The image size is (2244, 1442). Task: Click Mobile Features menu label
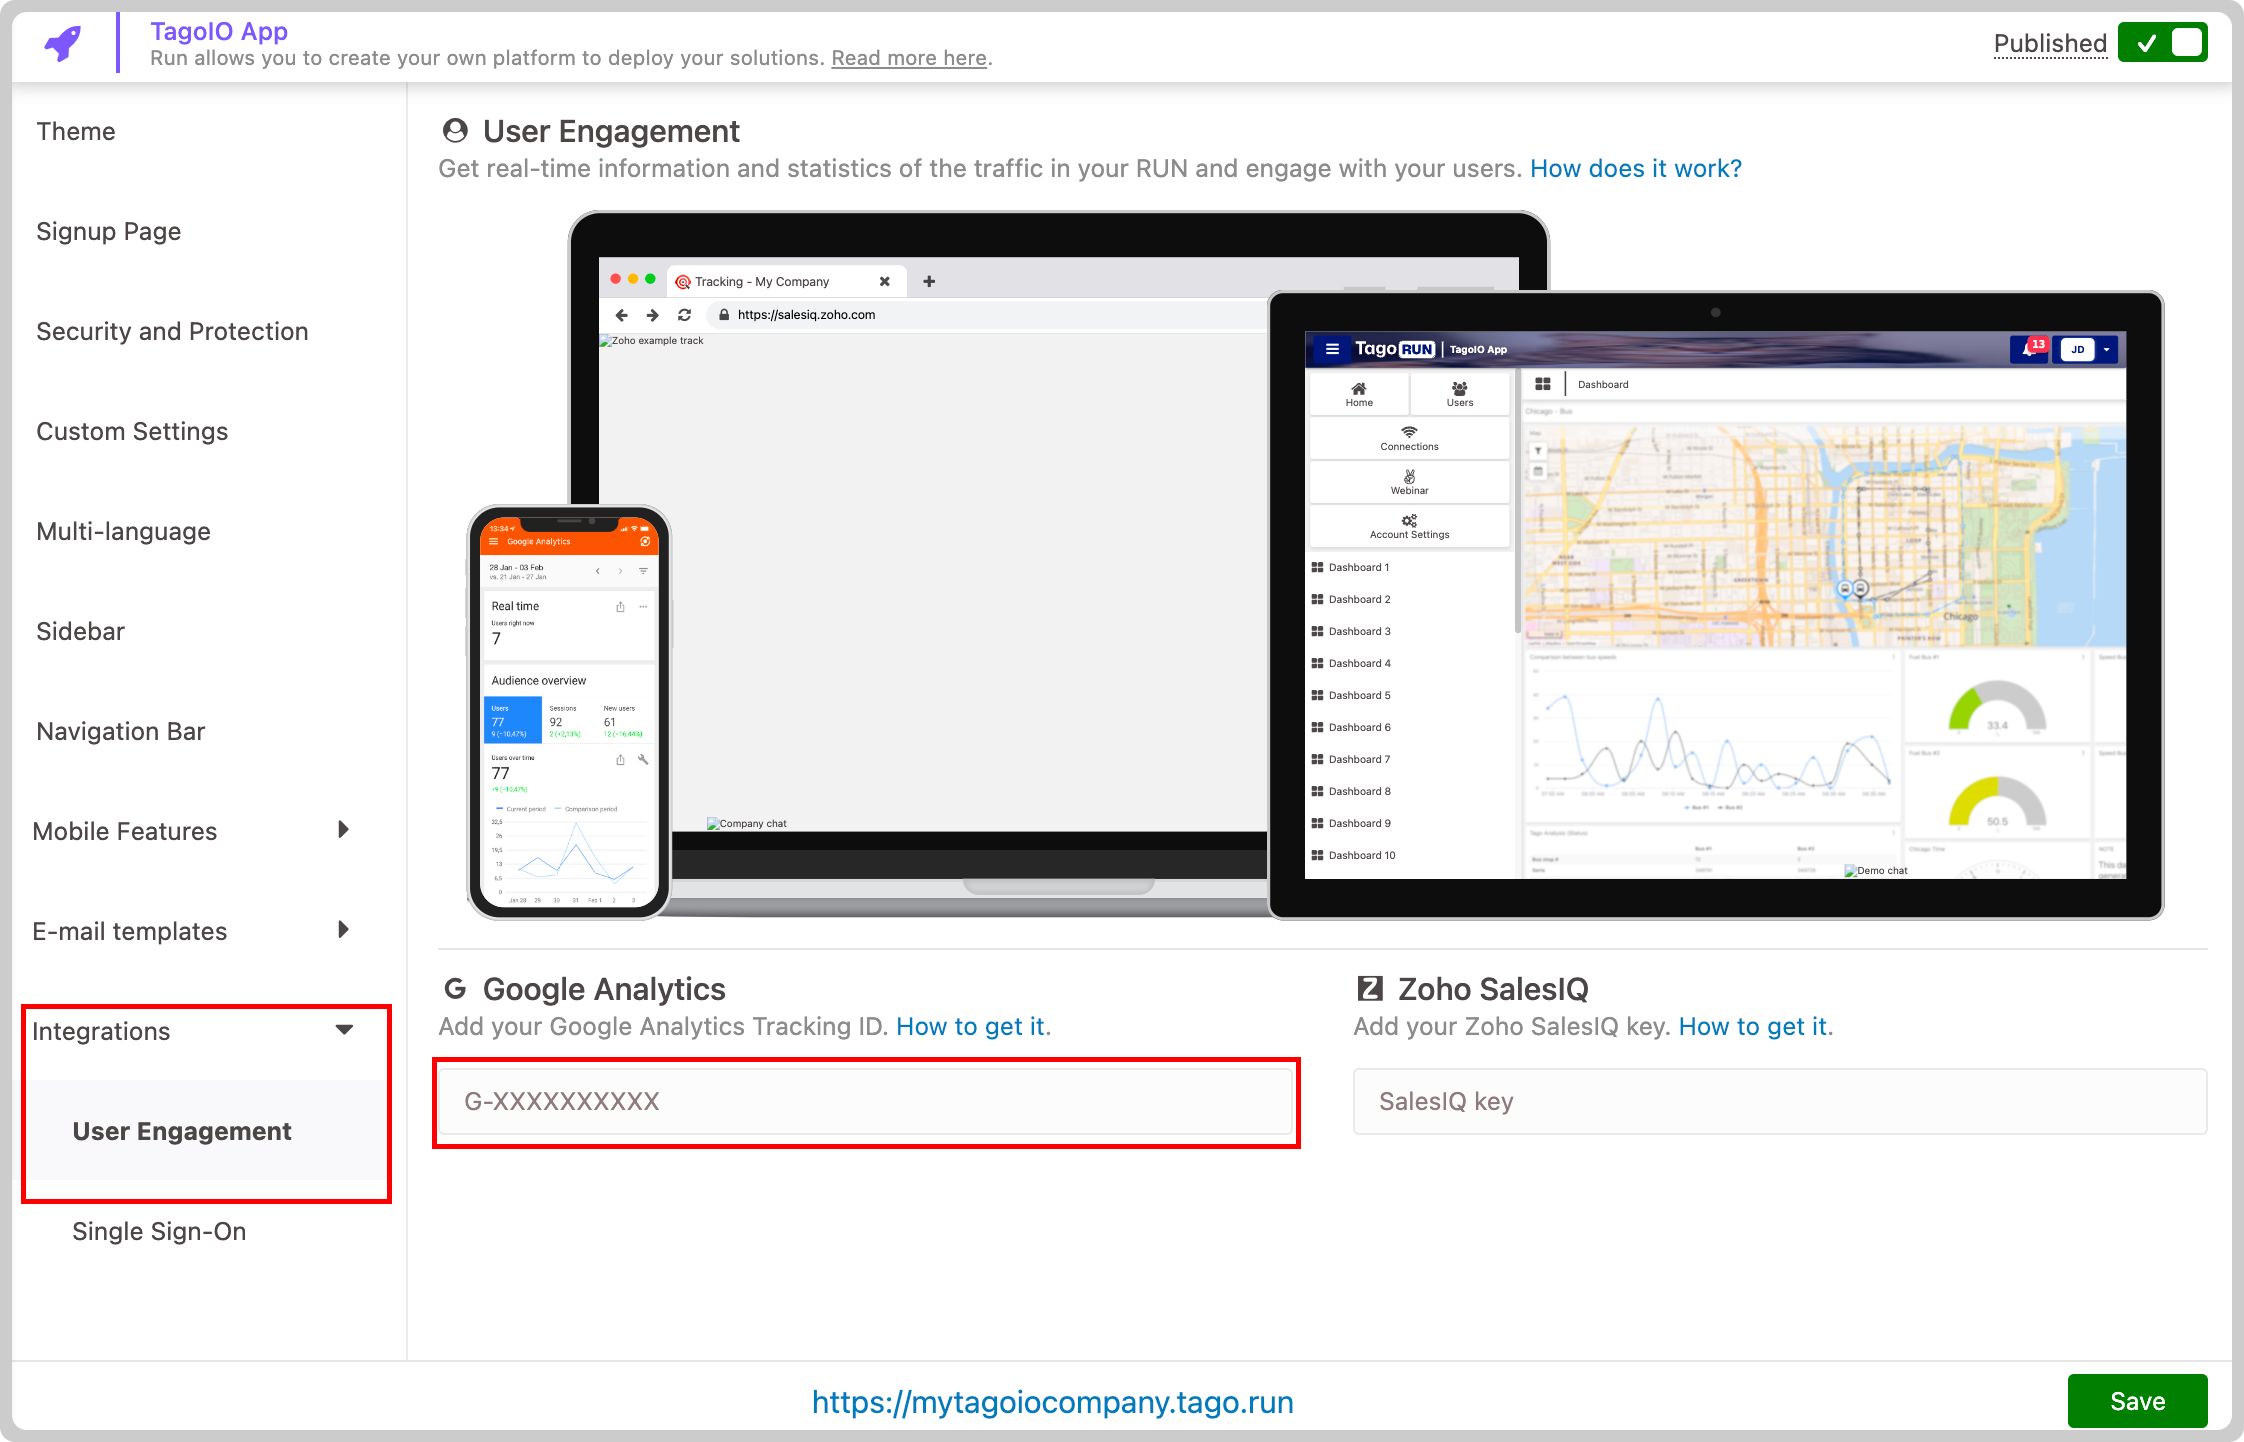125,831
